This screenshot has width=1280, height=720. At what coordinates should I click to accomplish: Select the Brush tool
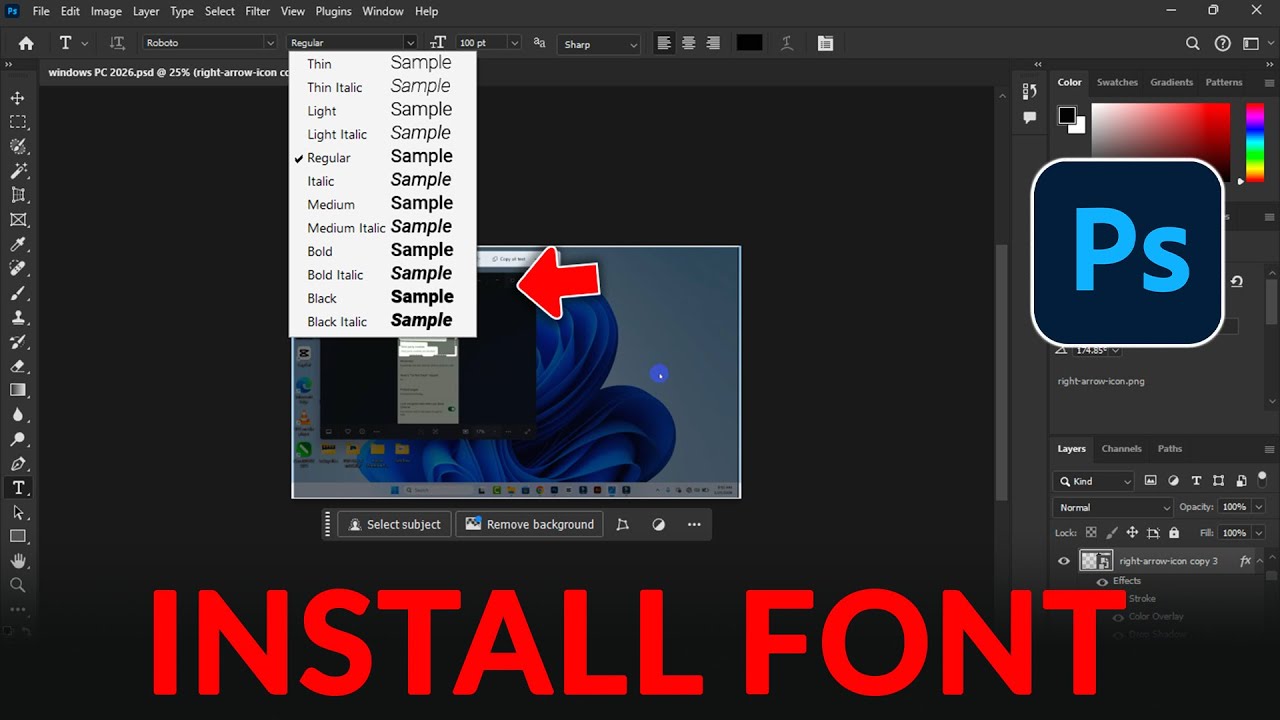18,293
